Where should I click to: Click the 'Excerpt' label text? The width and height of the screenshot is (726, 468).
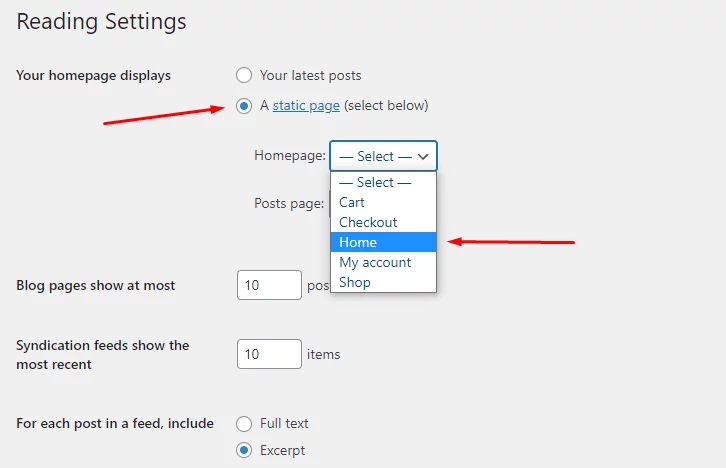(282, 450)
